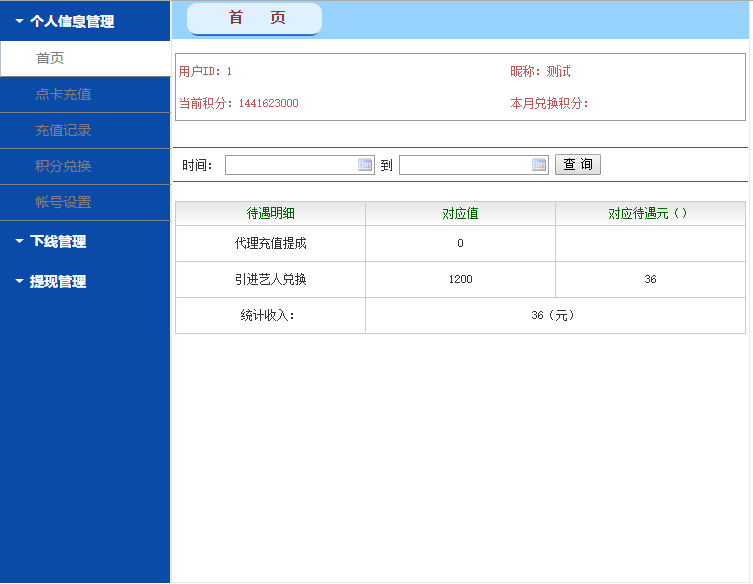
Task: Click the 时间 label
Action: pyautogui.click(x=197, y=165)
